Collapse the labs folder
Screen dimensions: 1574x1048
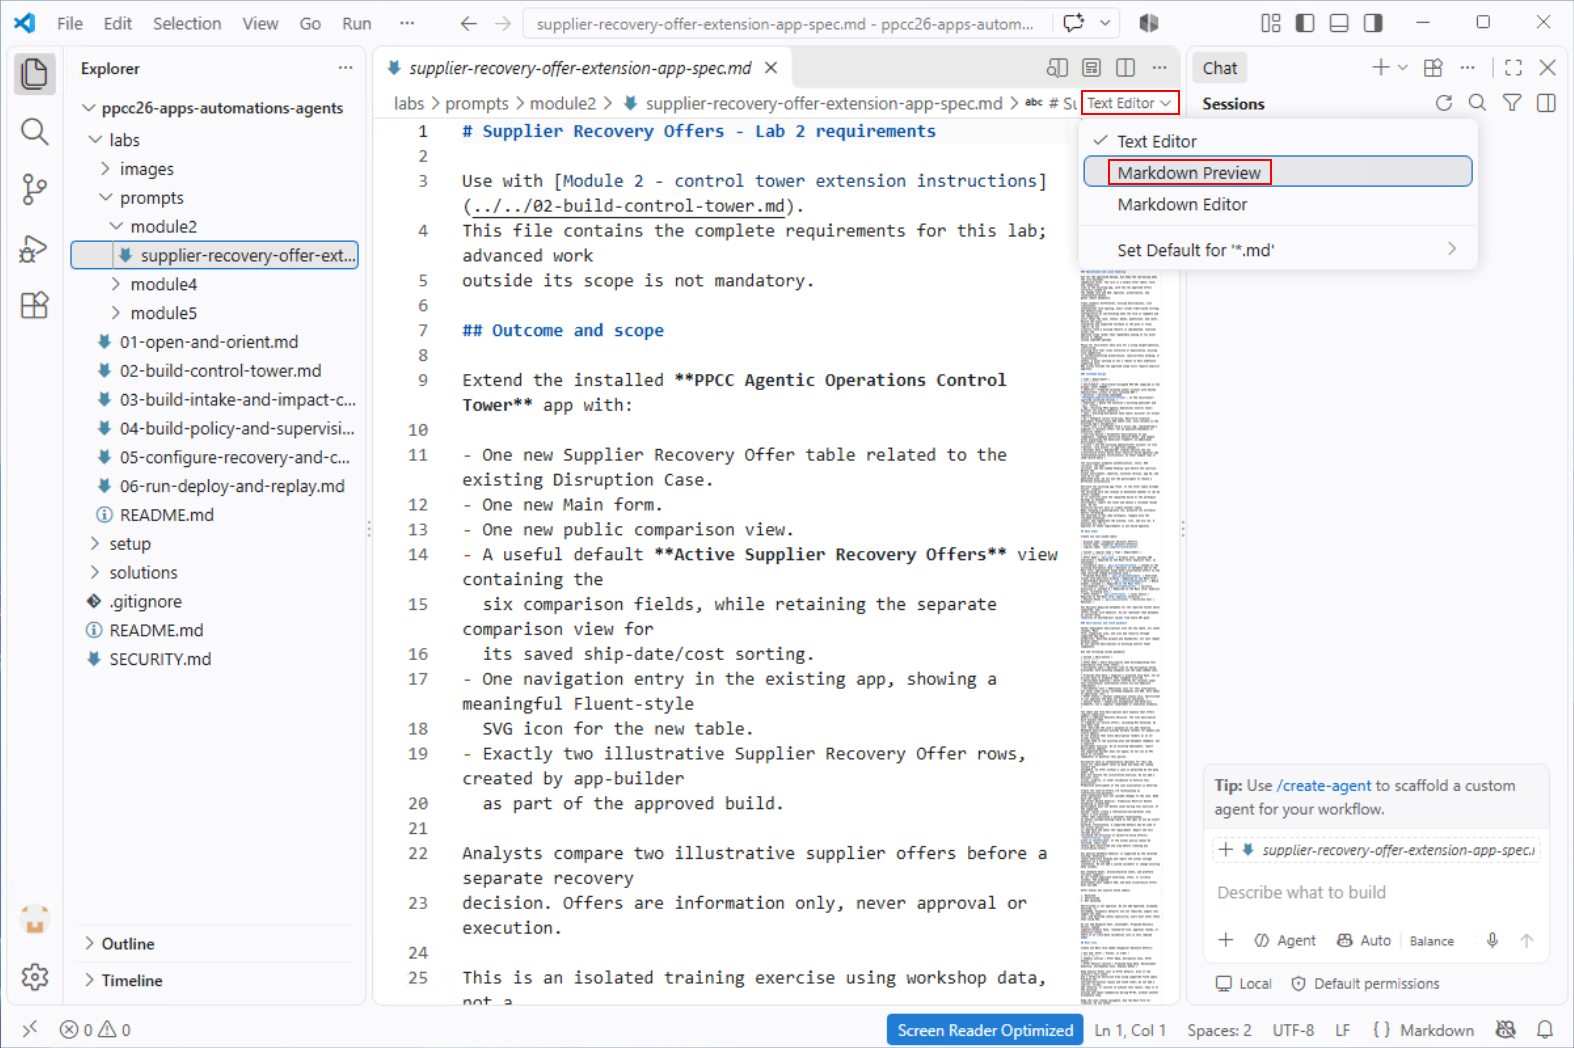[x=95, y=140]
